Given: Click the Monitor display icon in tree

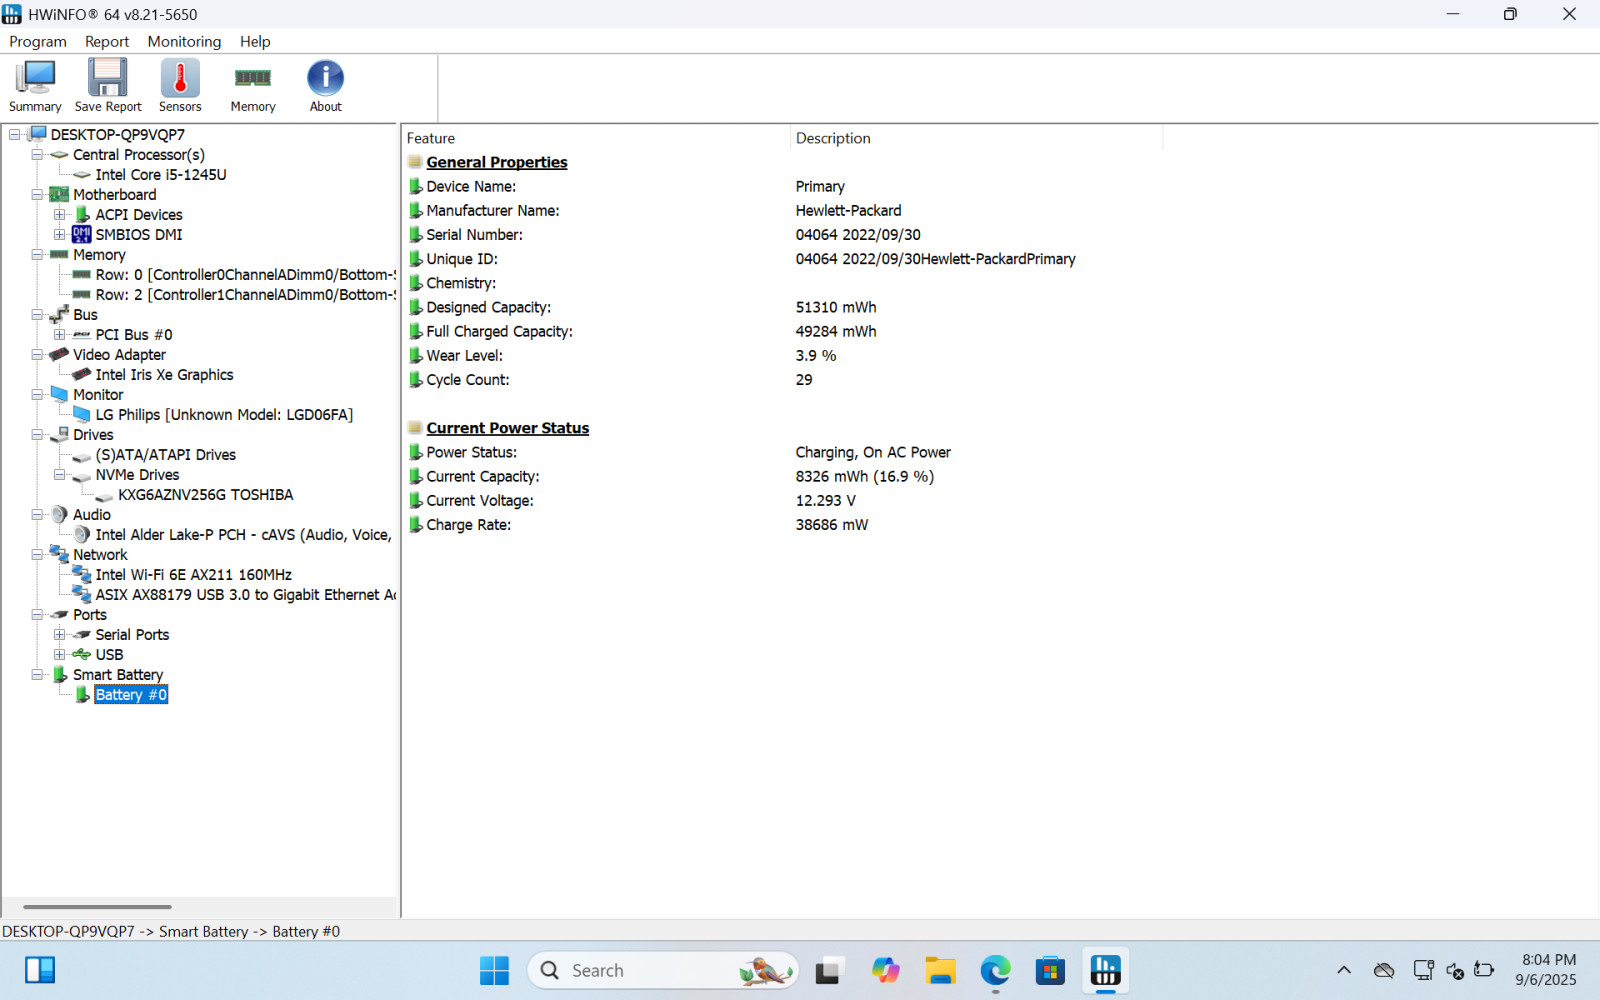Looking at the screenshot, I should (x=59, y=395).
